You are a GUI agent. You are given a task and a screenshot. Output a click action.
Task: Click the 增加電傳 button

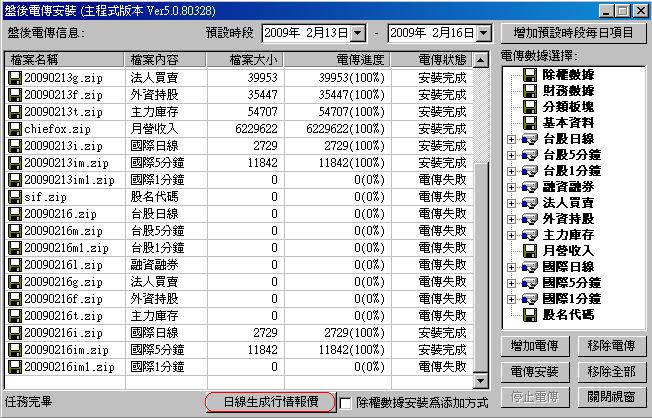coord(535,346)
